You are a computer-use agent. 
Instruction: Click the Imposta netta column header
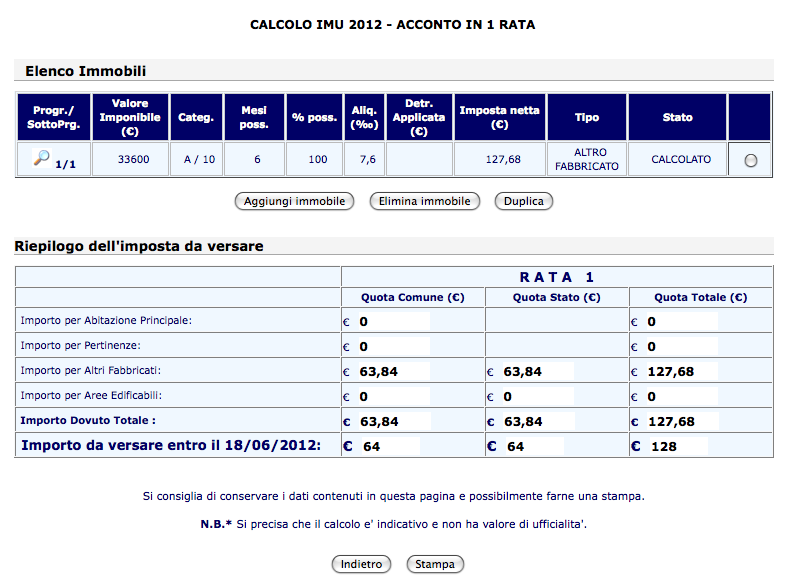500,118
